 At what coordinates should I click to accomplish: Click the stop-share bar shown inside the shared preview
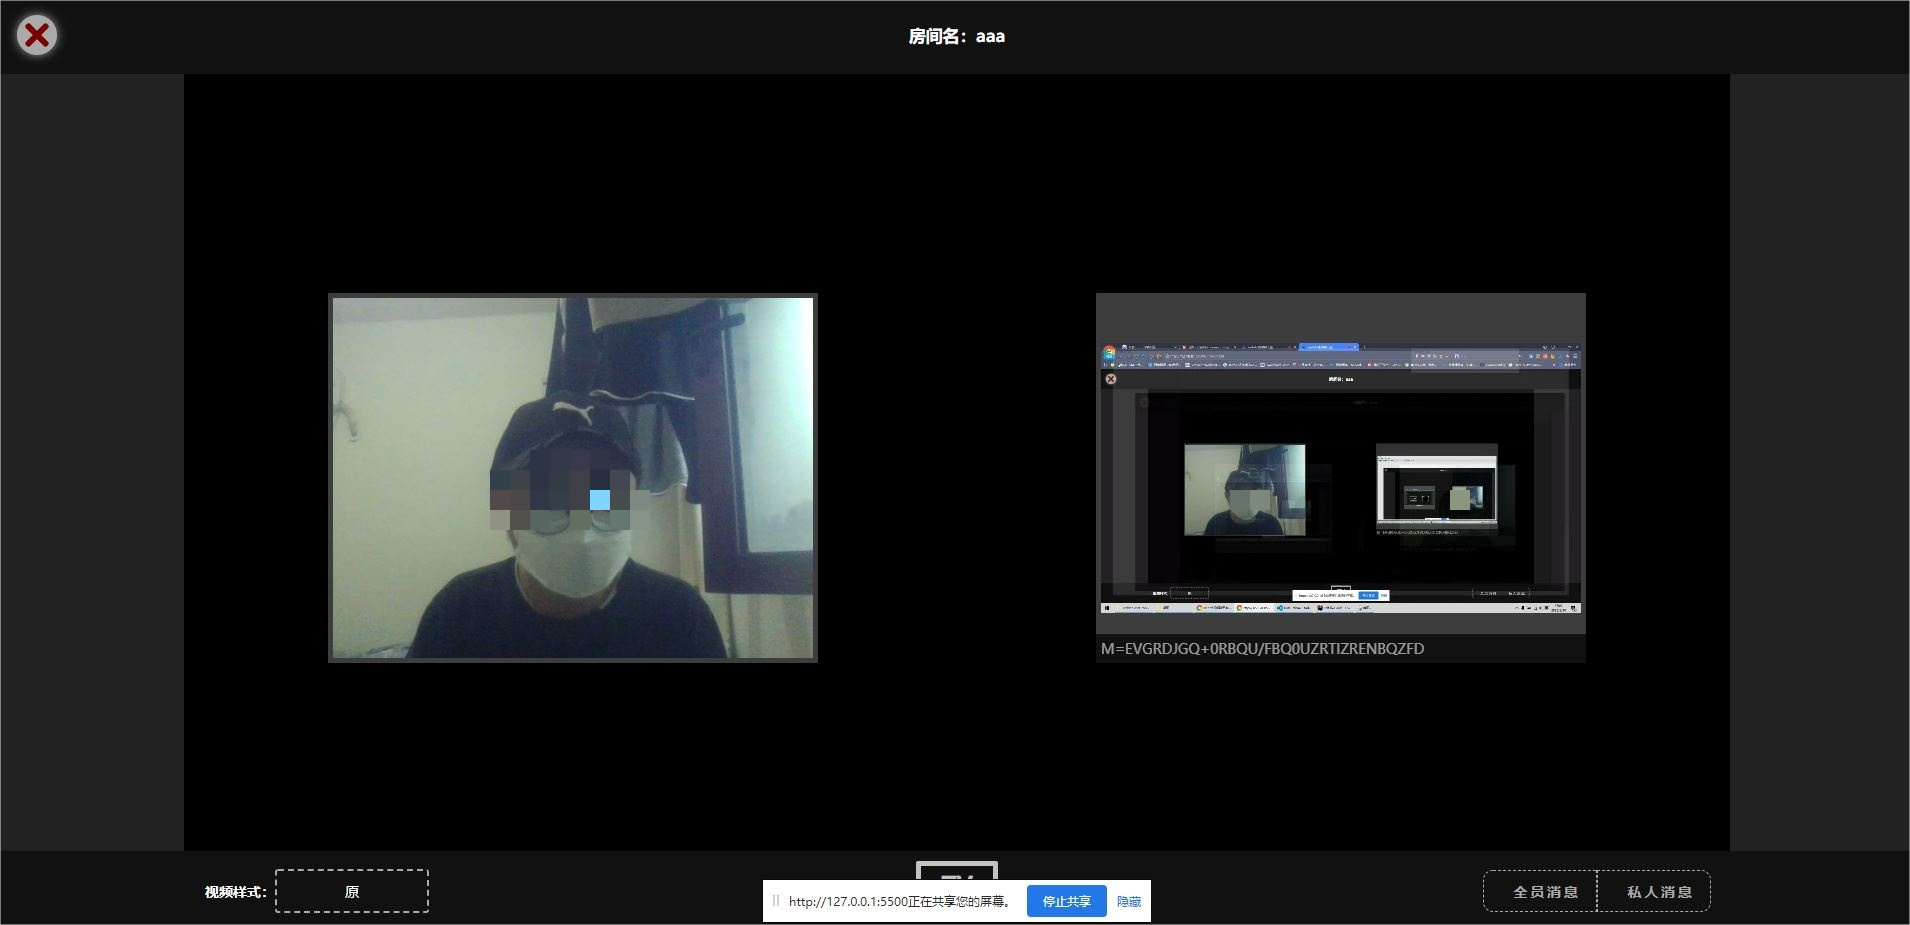(1340, 594)
